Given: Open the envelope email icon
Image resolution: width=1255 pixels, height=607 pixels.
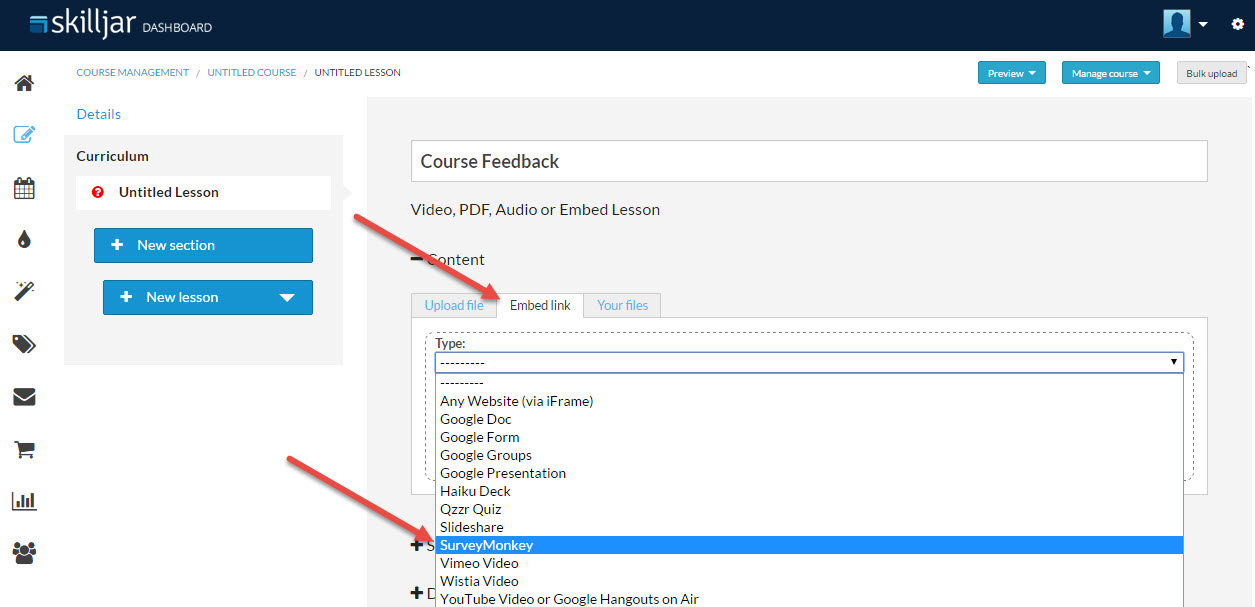Looking at the screenshot, I should point(24,397).
